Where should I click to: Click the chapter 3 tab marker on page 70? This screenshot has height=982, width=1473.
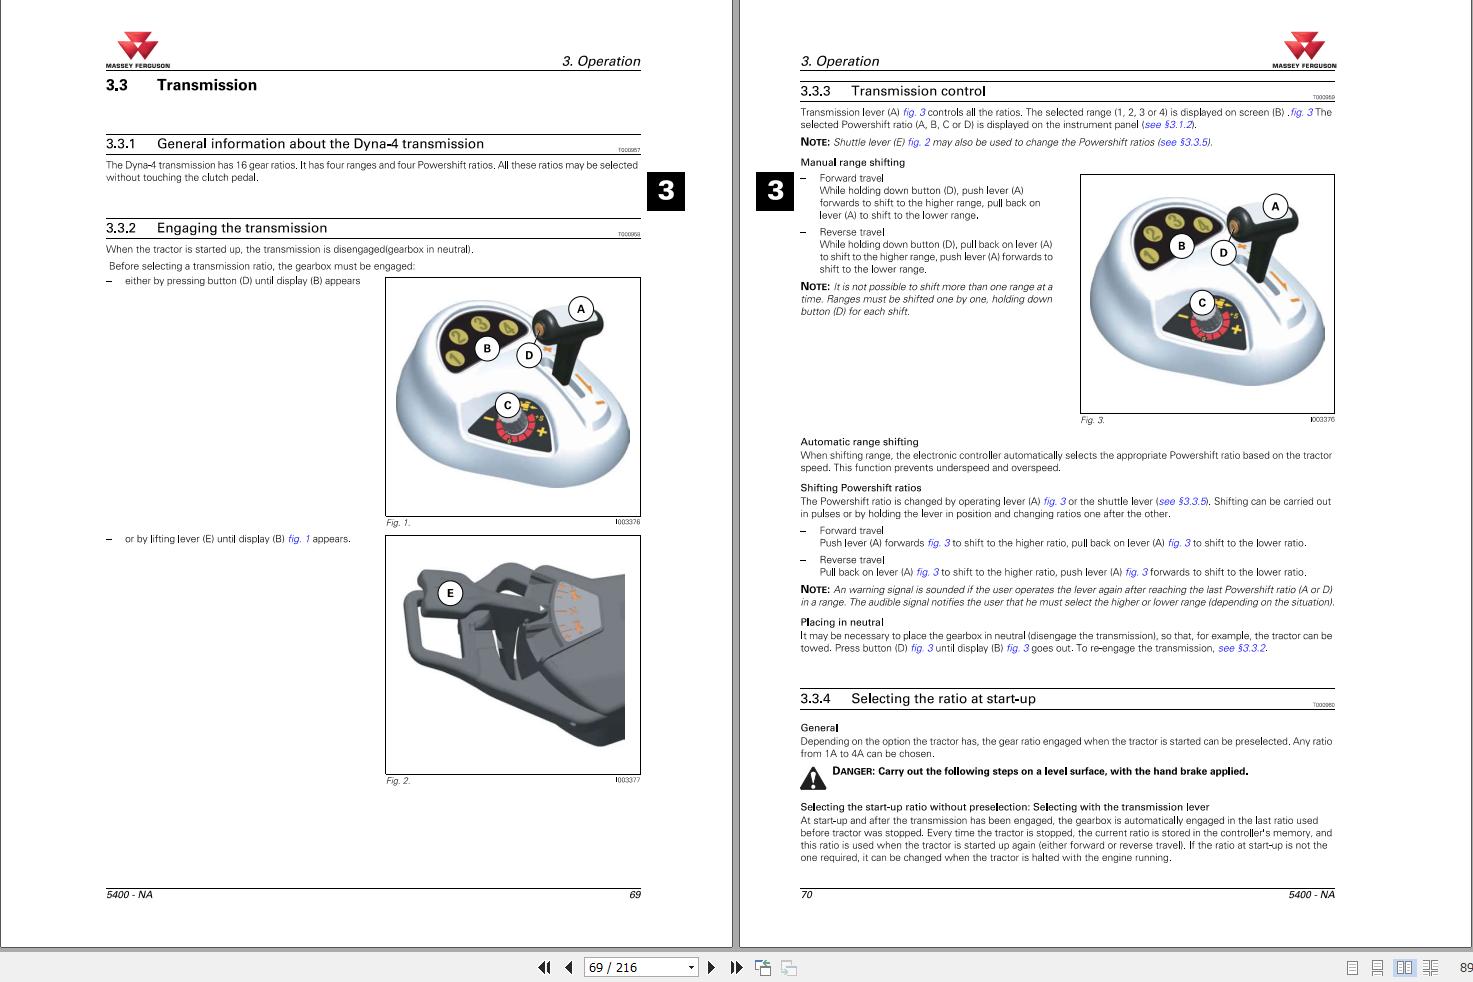click(775, 191)
